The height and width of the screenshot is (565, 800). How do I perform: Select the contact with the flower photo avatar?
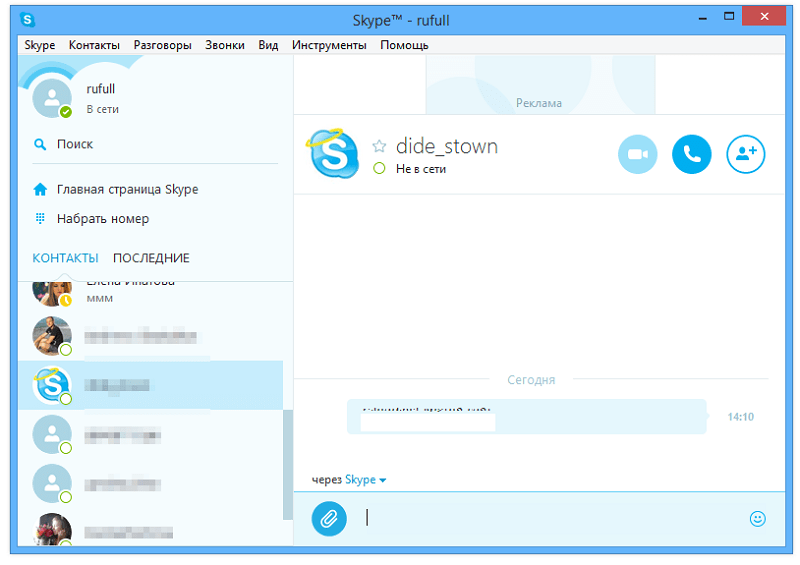pos(151,528)
